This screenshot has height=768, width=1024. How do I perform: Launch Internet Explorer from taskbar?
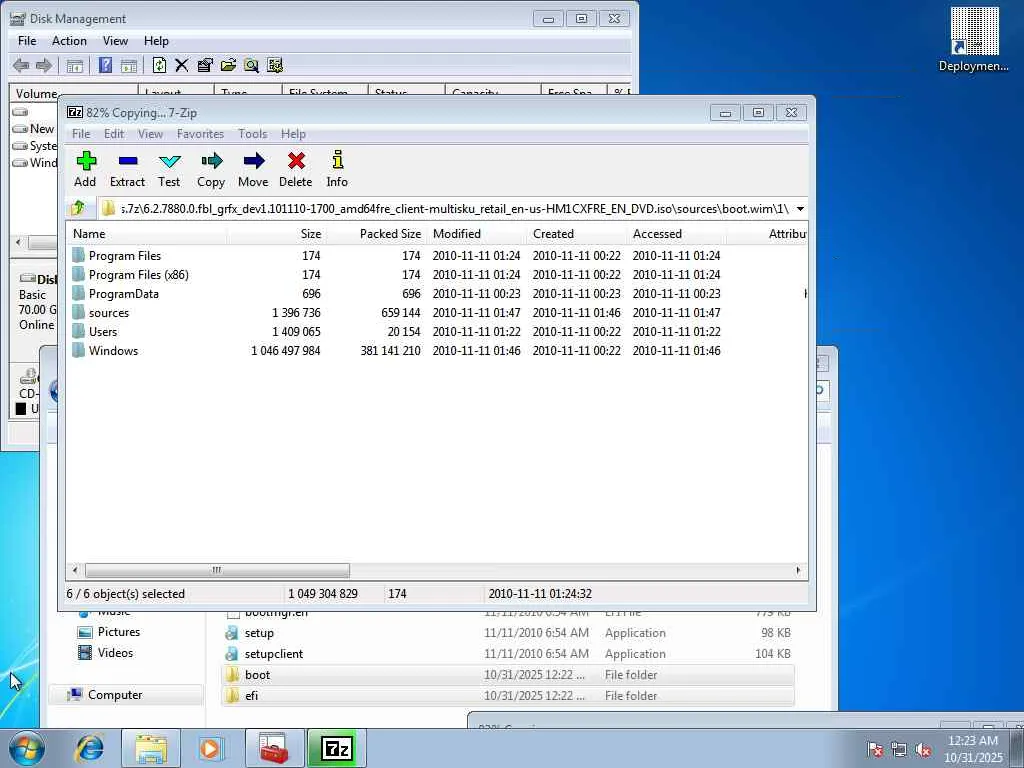pos(89,748)
